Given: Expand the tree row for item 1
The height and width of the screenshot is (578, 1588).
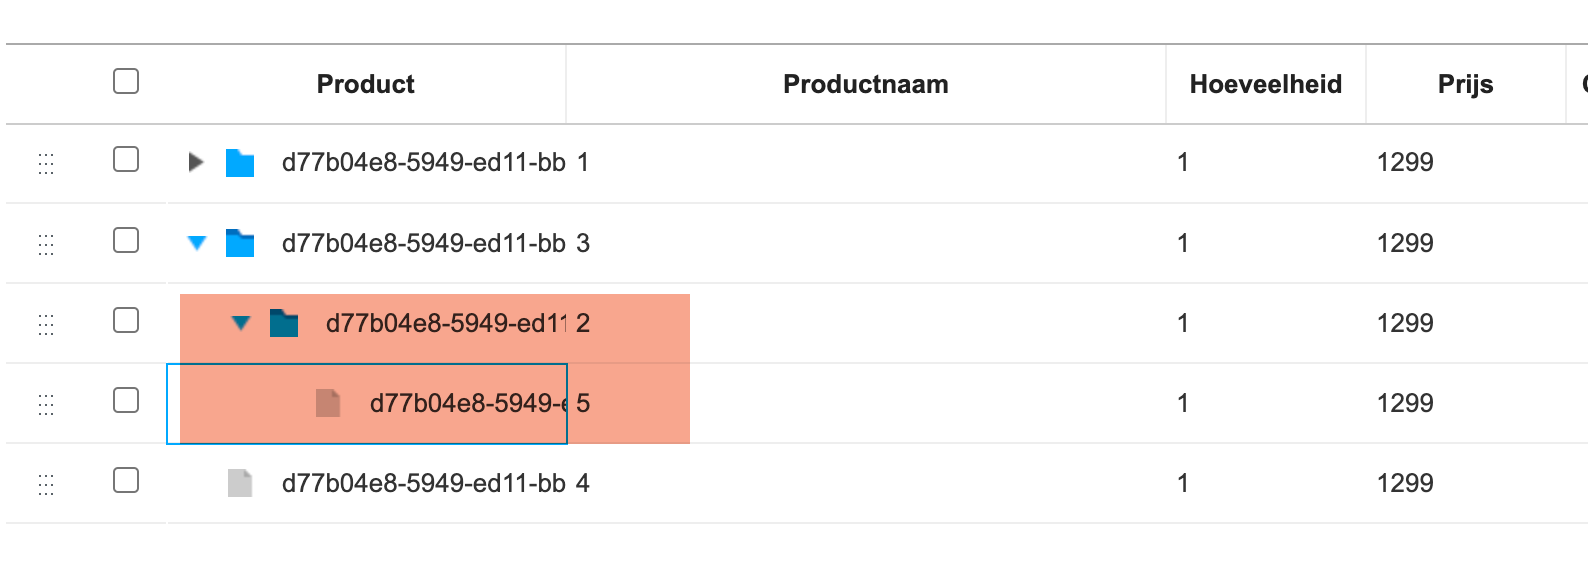Looking at the screenshot, I should click(x=194, y=162).
